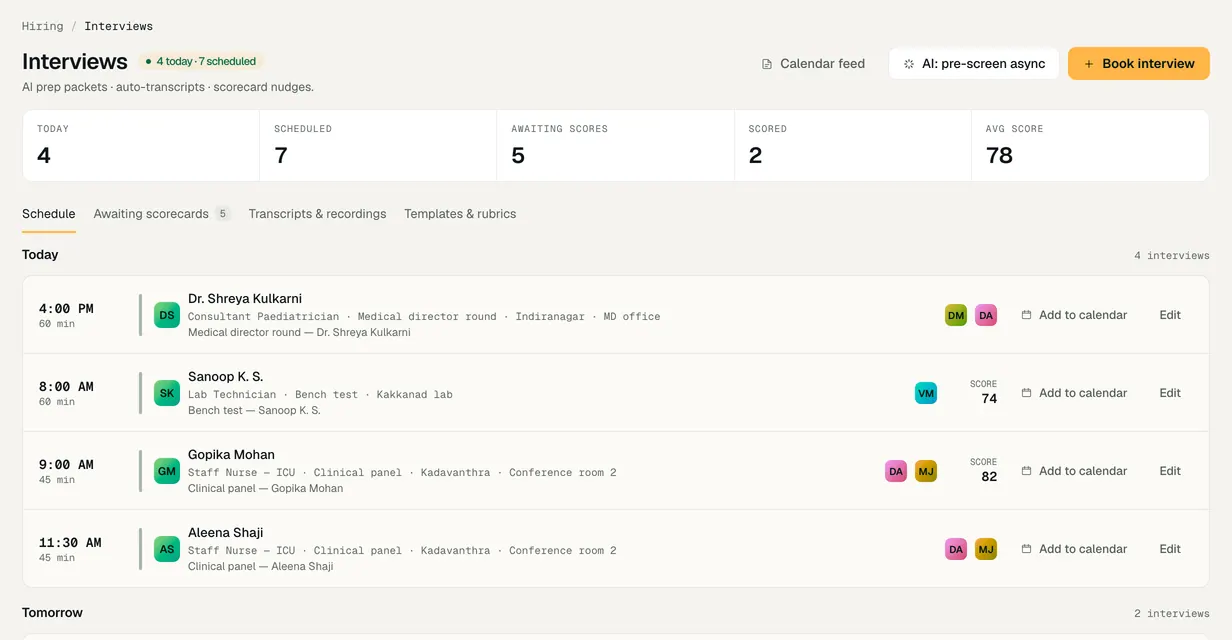Click the count badge 5 on Awaiting scorecards
The width and height of the screenshot is (1232, 640).
pyautogui.click(x=223, y=214)
